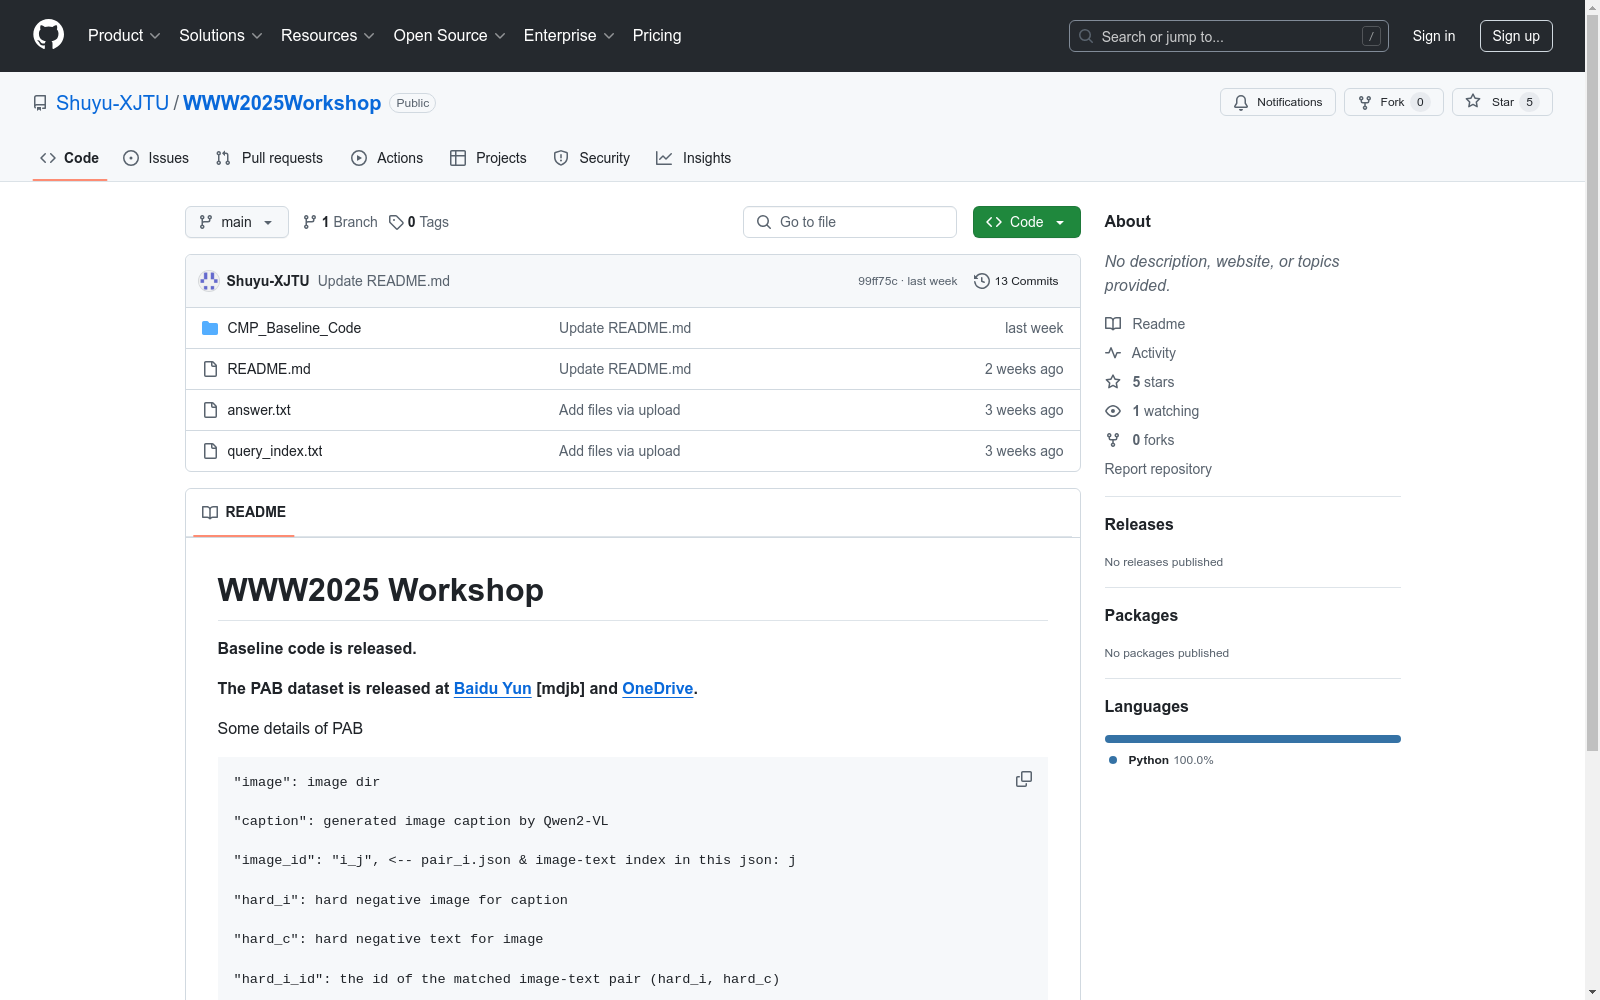Open the Resources dropdown menu

(328, 36)
